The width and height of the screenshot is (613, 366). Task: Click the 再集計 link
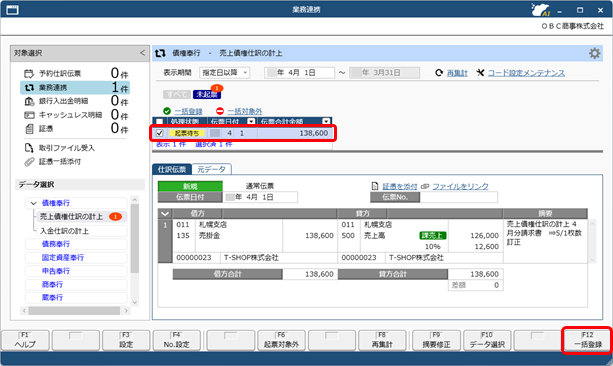[x=457, y=73]
